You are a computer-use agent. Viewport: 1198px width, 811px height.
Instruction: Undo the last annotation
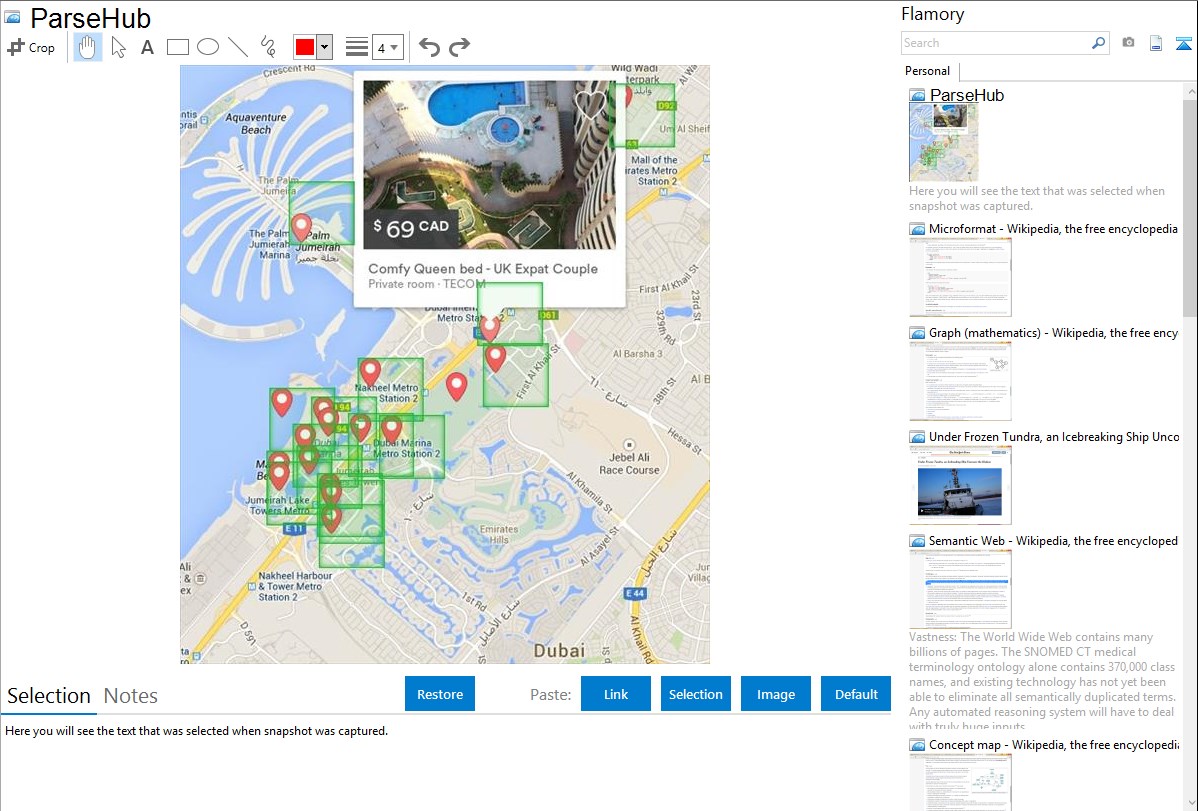pyautogui.click(x=429, y=47)
